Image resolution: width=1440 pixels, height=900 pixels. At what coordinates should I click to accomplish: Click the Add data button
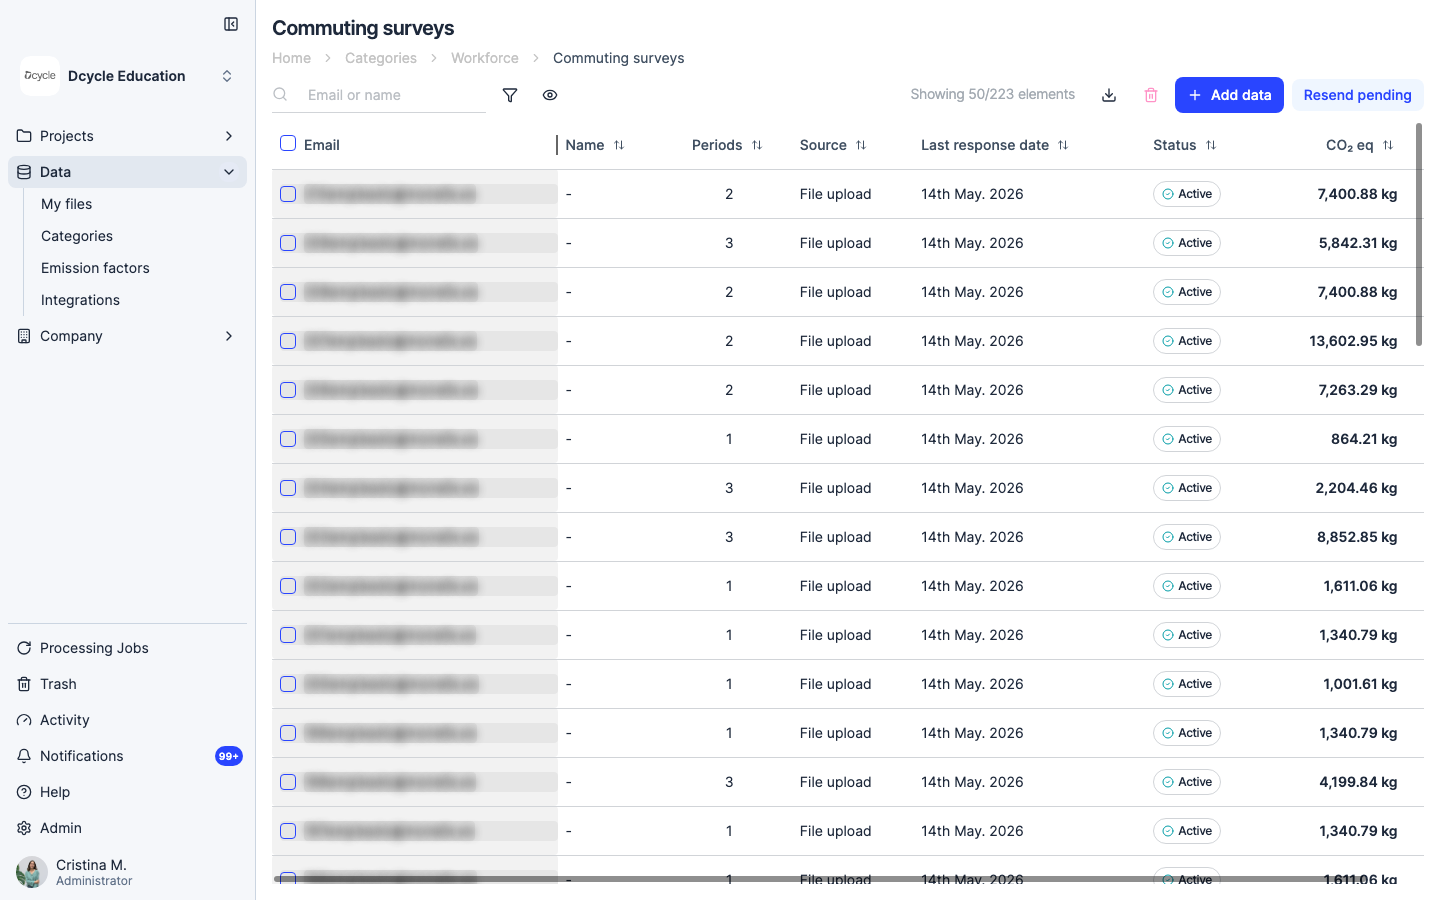tap(1229, 95)
